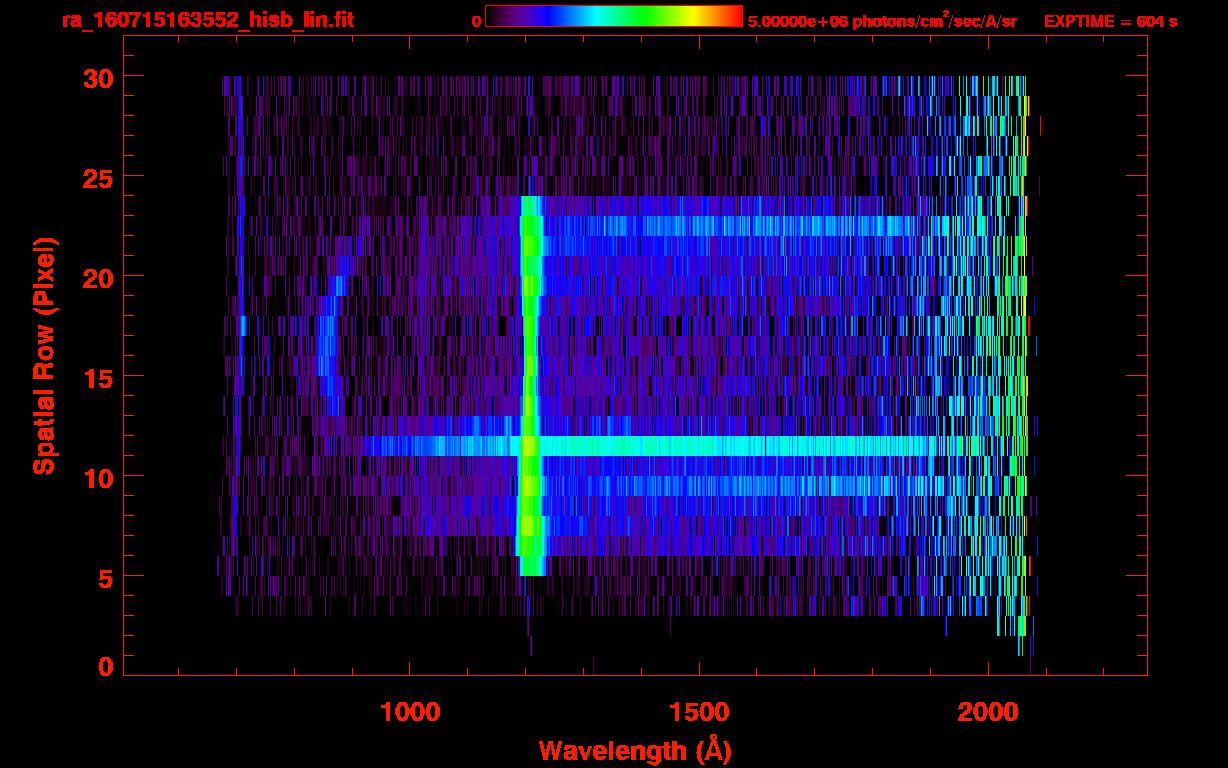Screen dimensions: 1228x768
Task: Click the colorbar minimum 0 label
Action: 476,21
